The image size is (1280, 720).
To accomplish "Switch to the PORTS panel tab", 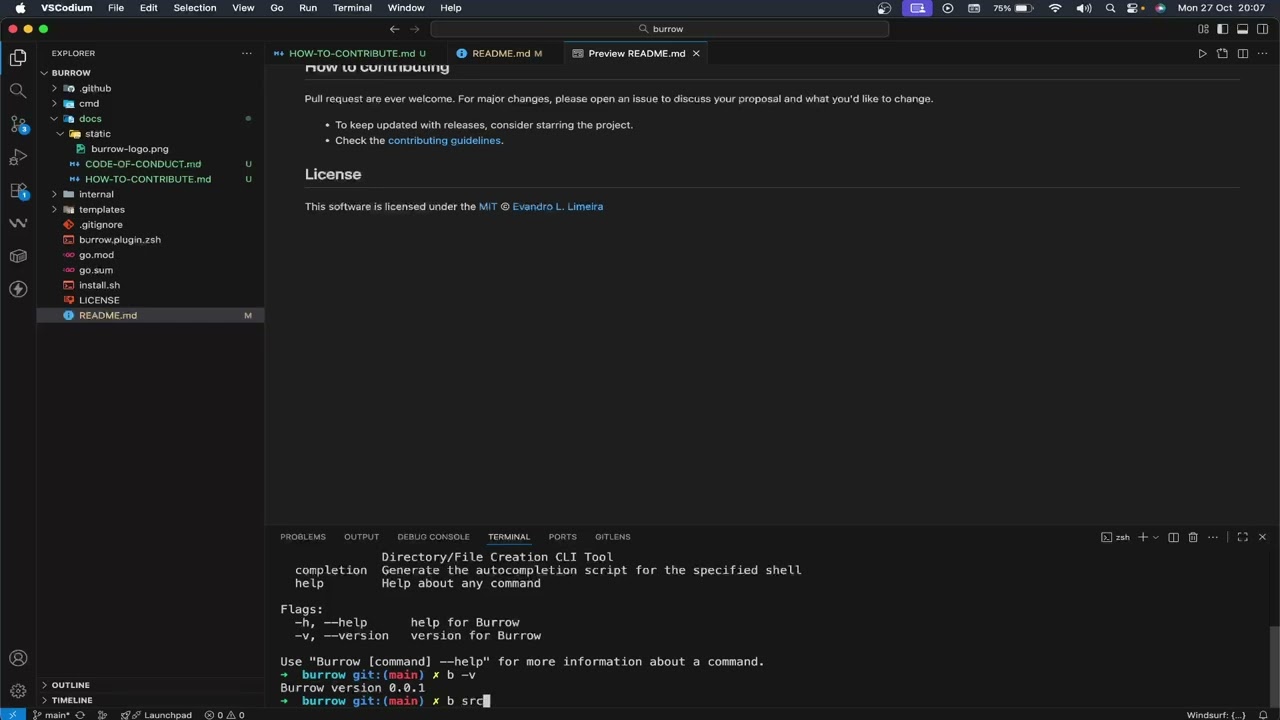I will (562, 537).
